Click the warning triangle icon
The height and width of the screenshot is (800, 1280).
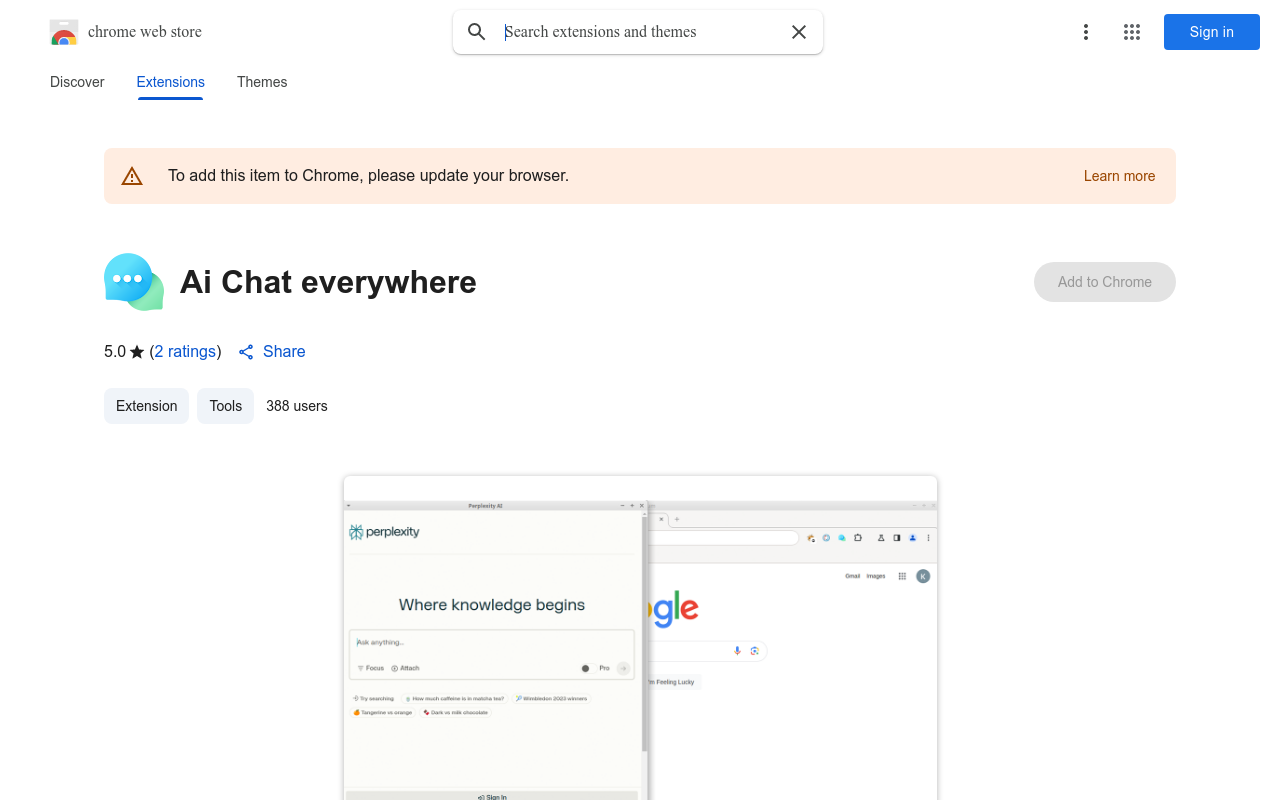pos(132,176)
